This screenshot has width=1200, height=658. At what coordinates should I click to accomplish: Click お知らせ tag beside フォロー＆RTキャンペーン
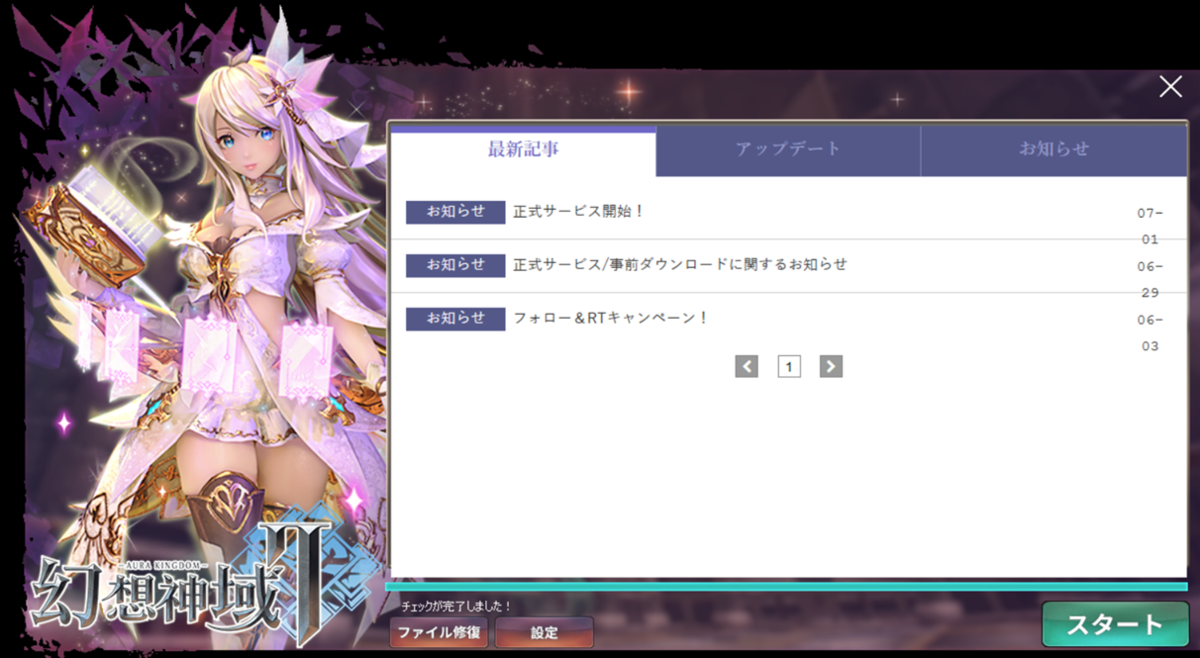pos(455,318)
